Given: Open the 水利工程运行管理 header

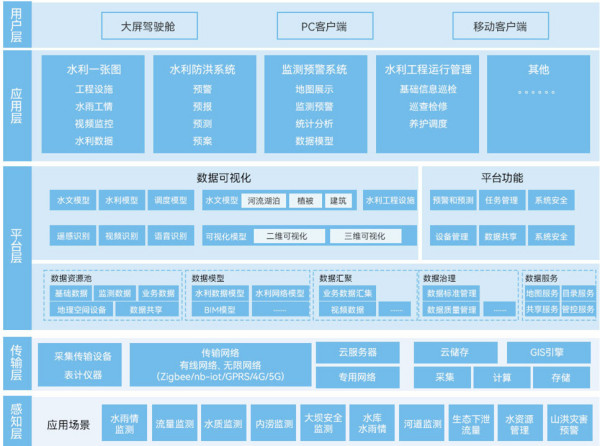Looking at the screenshot, I should point(427,70).
